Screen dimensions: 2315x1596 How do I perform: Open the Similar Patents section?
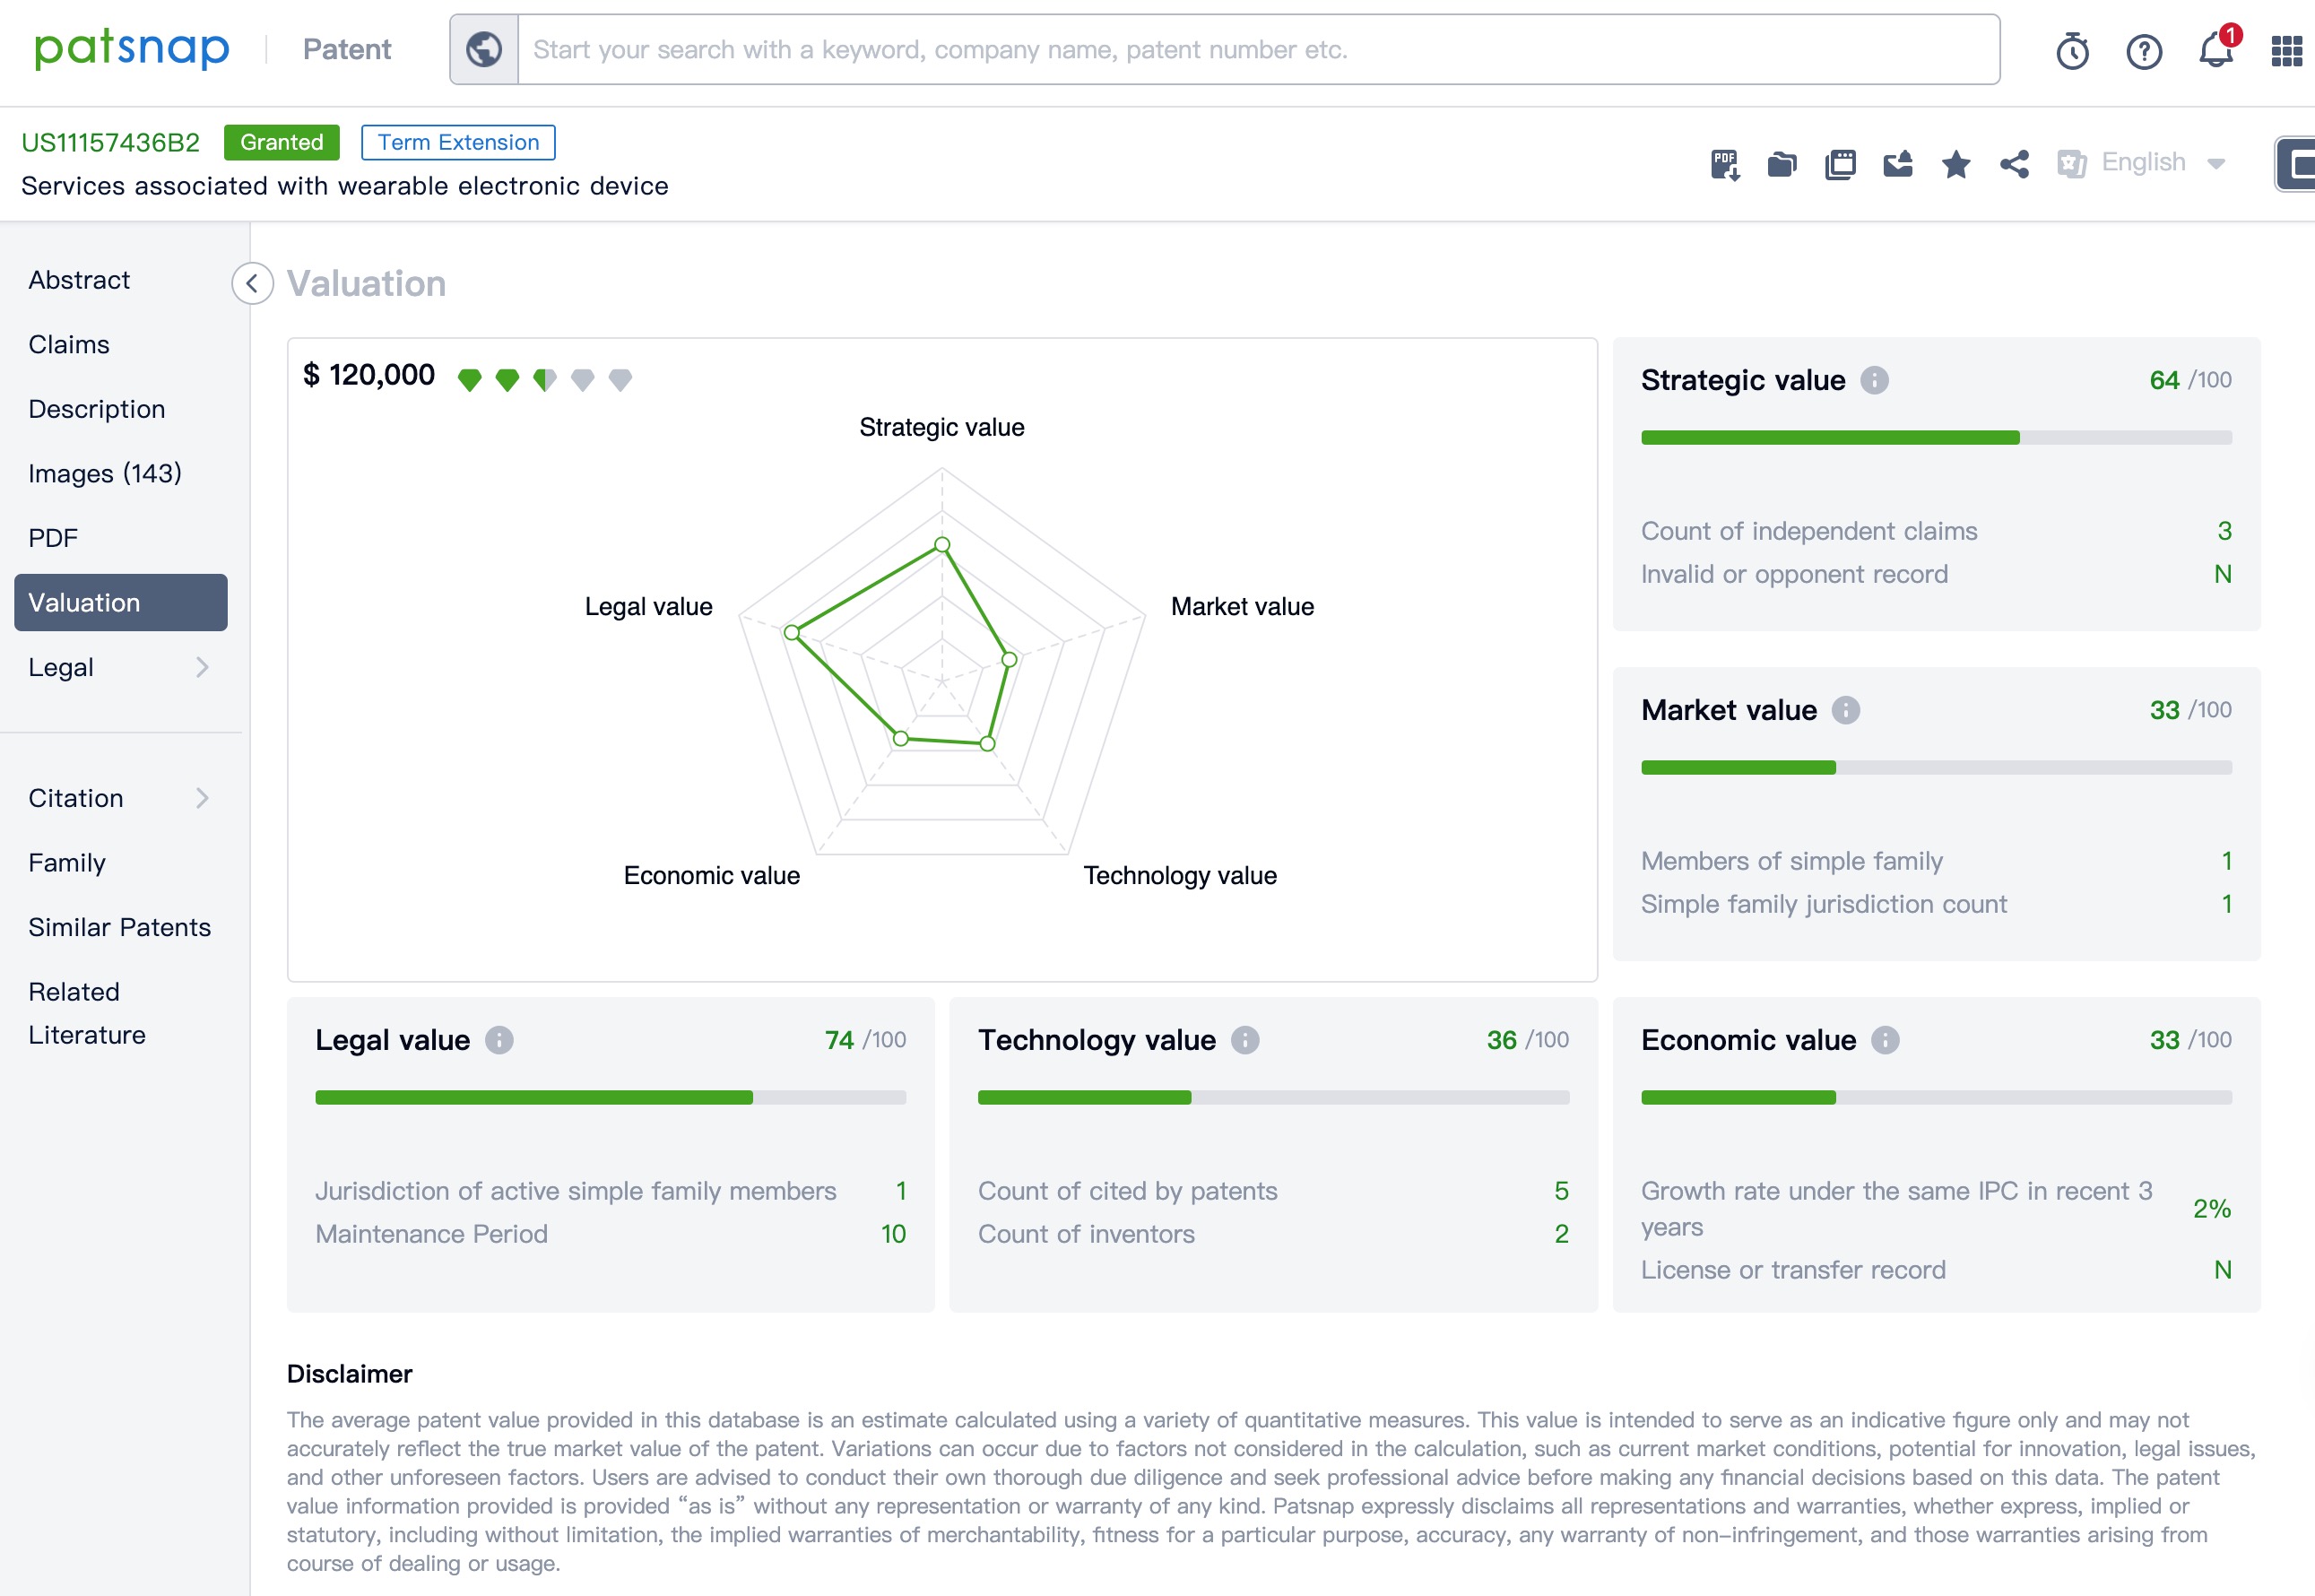[x=120, y=927]
